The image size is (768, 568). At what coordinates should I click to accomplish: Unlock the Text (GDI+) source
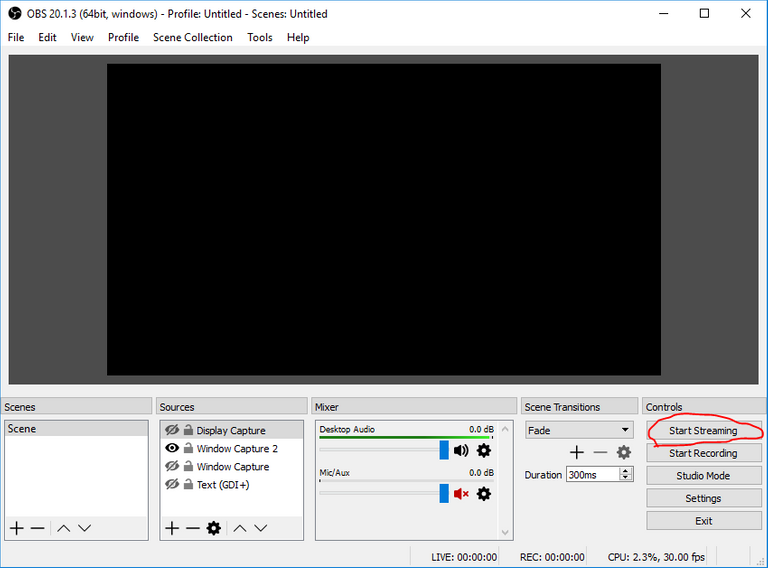tap(188, 485)
